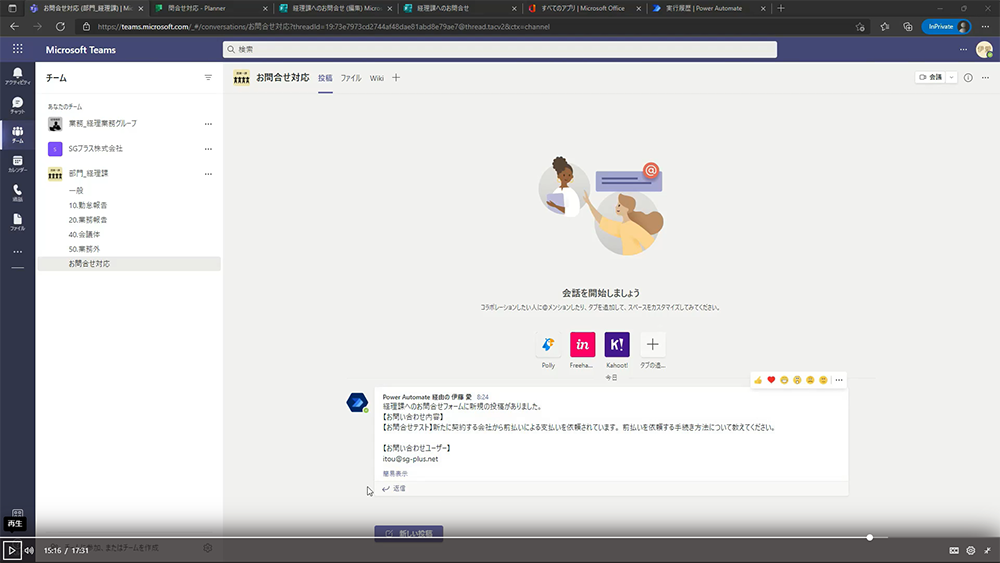Click 簡易表示 link in the message
The height and width of the screenshot is (563, 1000).
[x=395, y=474]
